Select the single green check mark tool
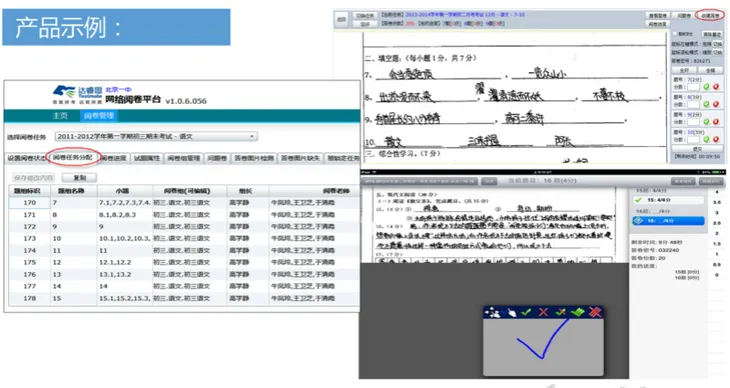Viewport: 730px width, 388px height. [x=526, y=312]
